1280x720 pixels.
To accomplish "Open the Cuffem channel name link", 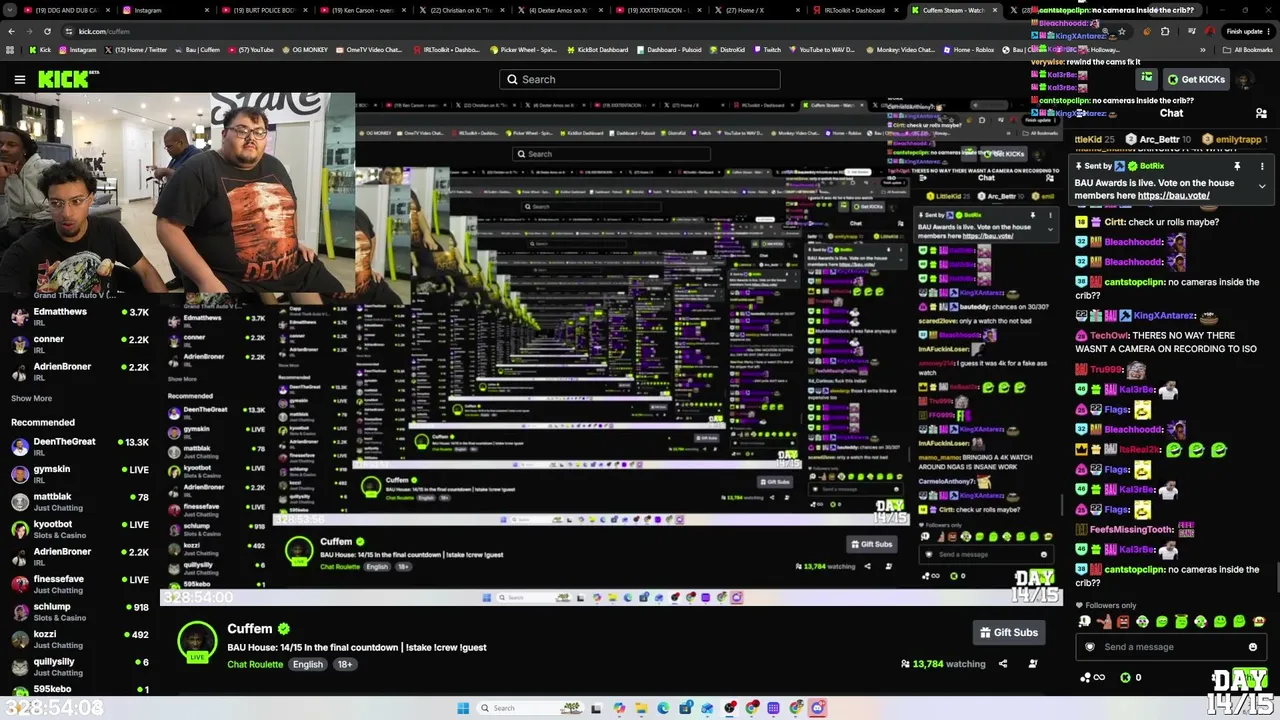I will 250,629.
